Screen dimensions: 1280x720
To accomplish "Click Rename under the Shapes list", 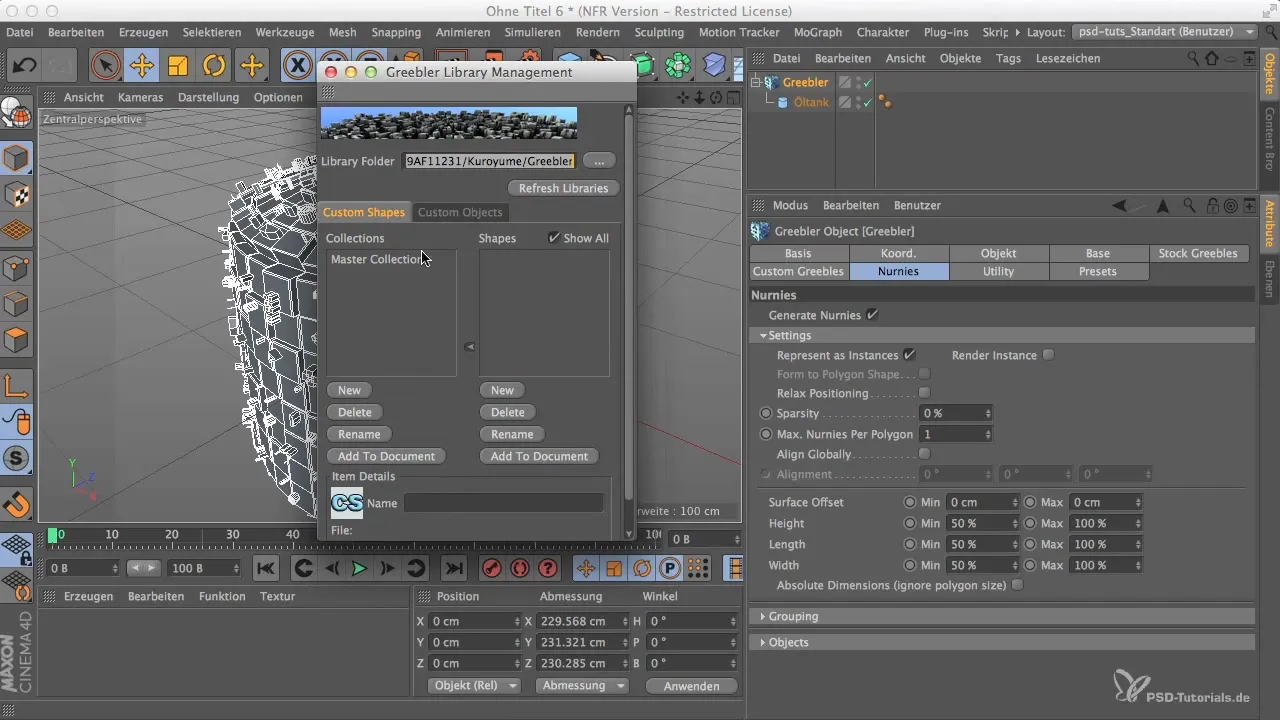I will tap(512, 434).
